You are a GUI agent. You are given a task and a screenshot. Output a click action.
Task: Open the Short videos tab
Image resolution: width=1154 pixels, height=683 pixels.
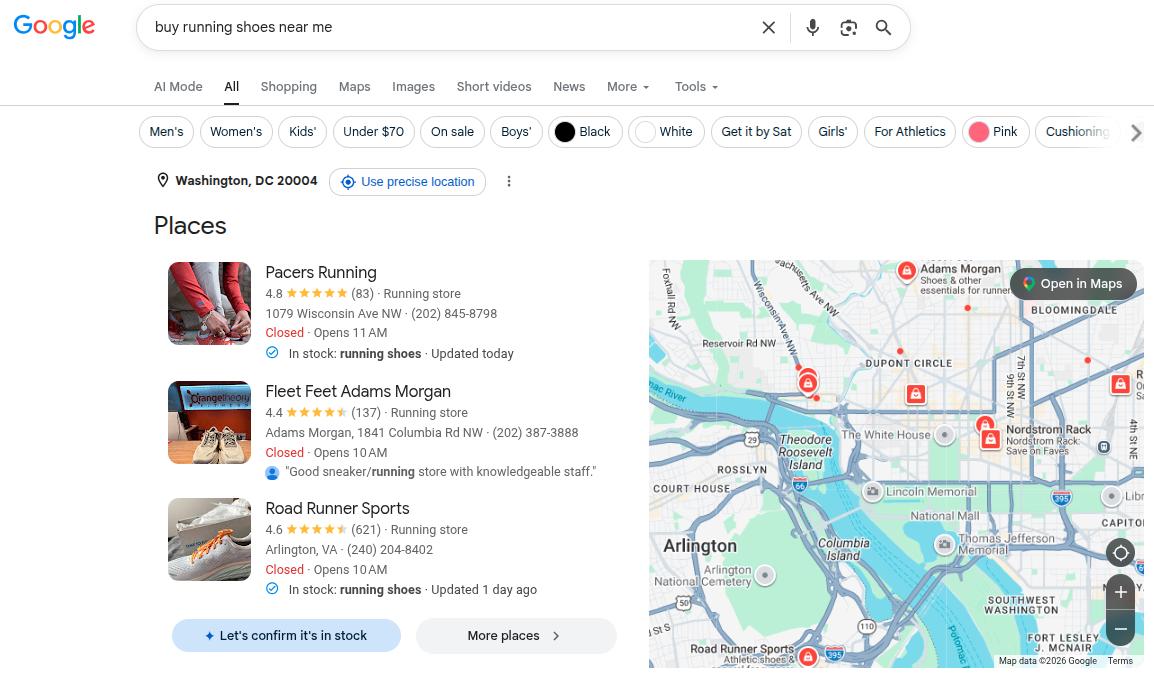[x=494, y=86]
